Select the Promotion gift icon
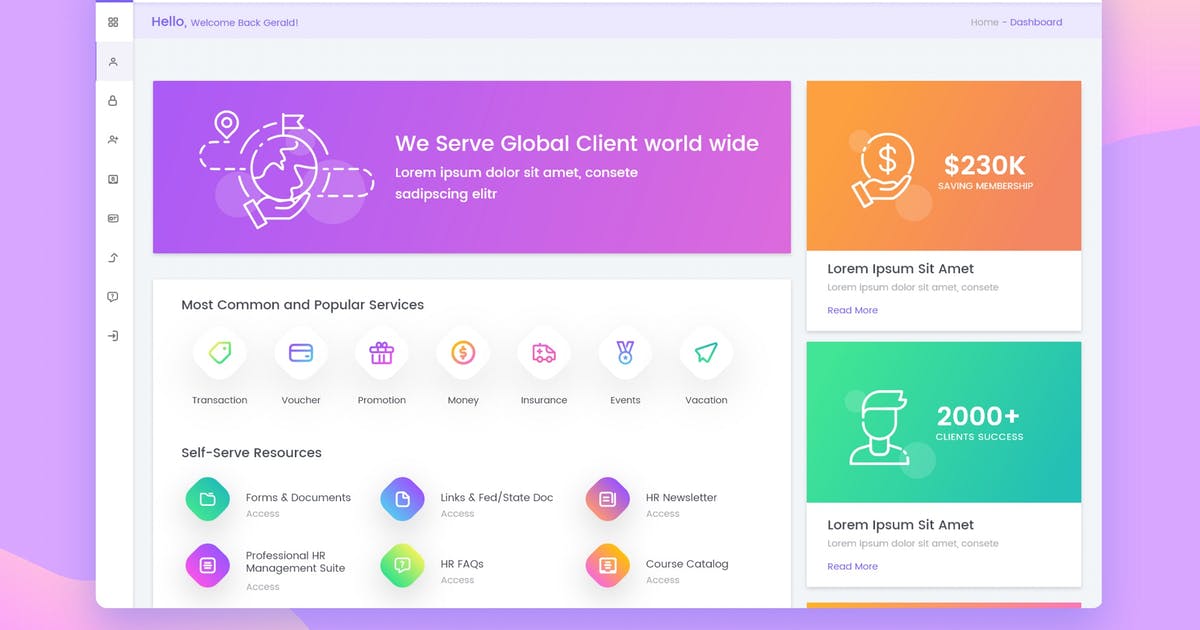This screenshot has width=1200, height=630. pyautogui.click(x=381, y=352)
